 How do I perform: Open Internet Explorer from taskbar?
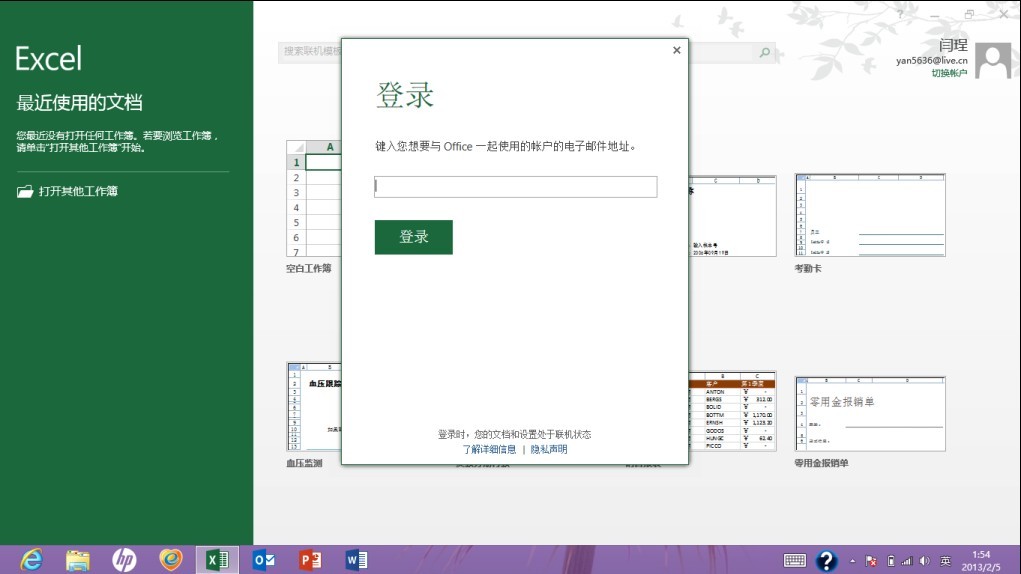coord(31,560)
